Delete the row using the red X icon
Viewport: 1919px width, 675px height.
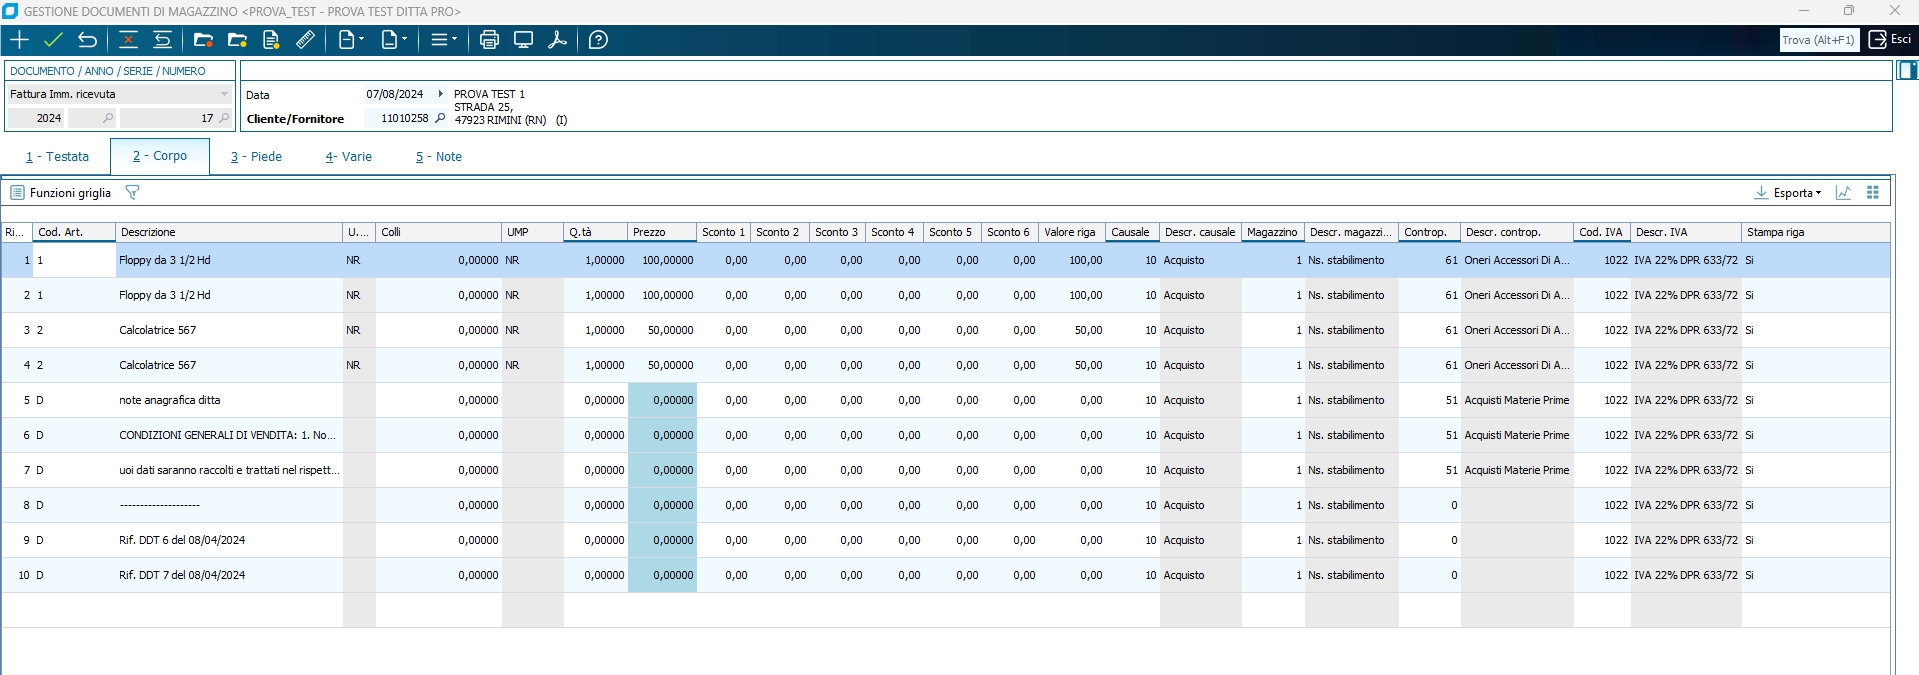tap(128, 40)
